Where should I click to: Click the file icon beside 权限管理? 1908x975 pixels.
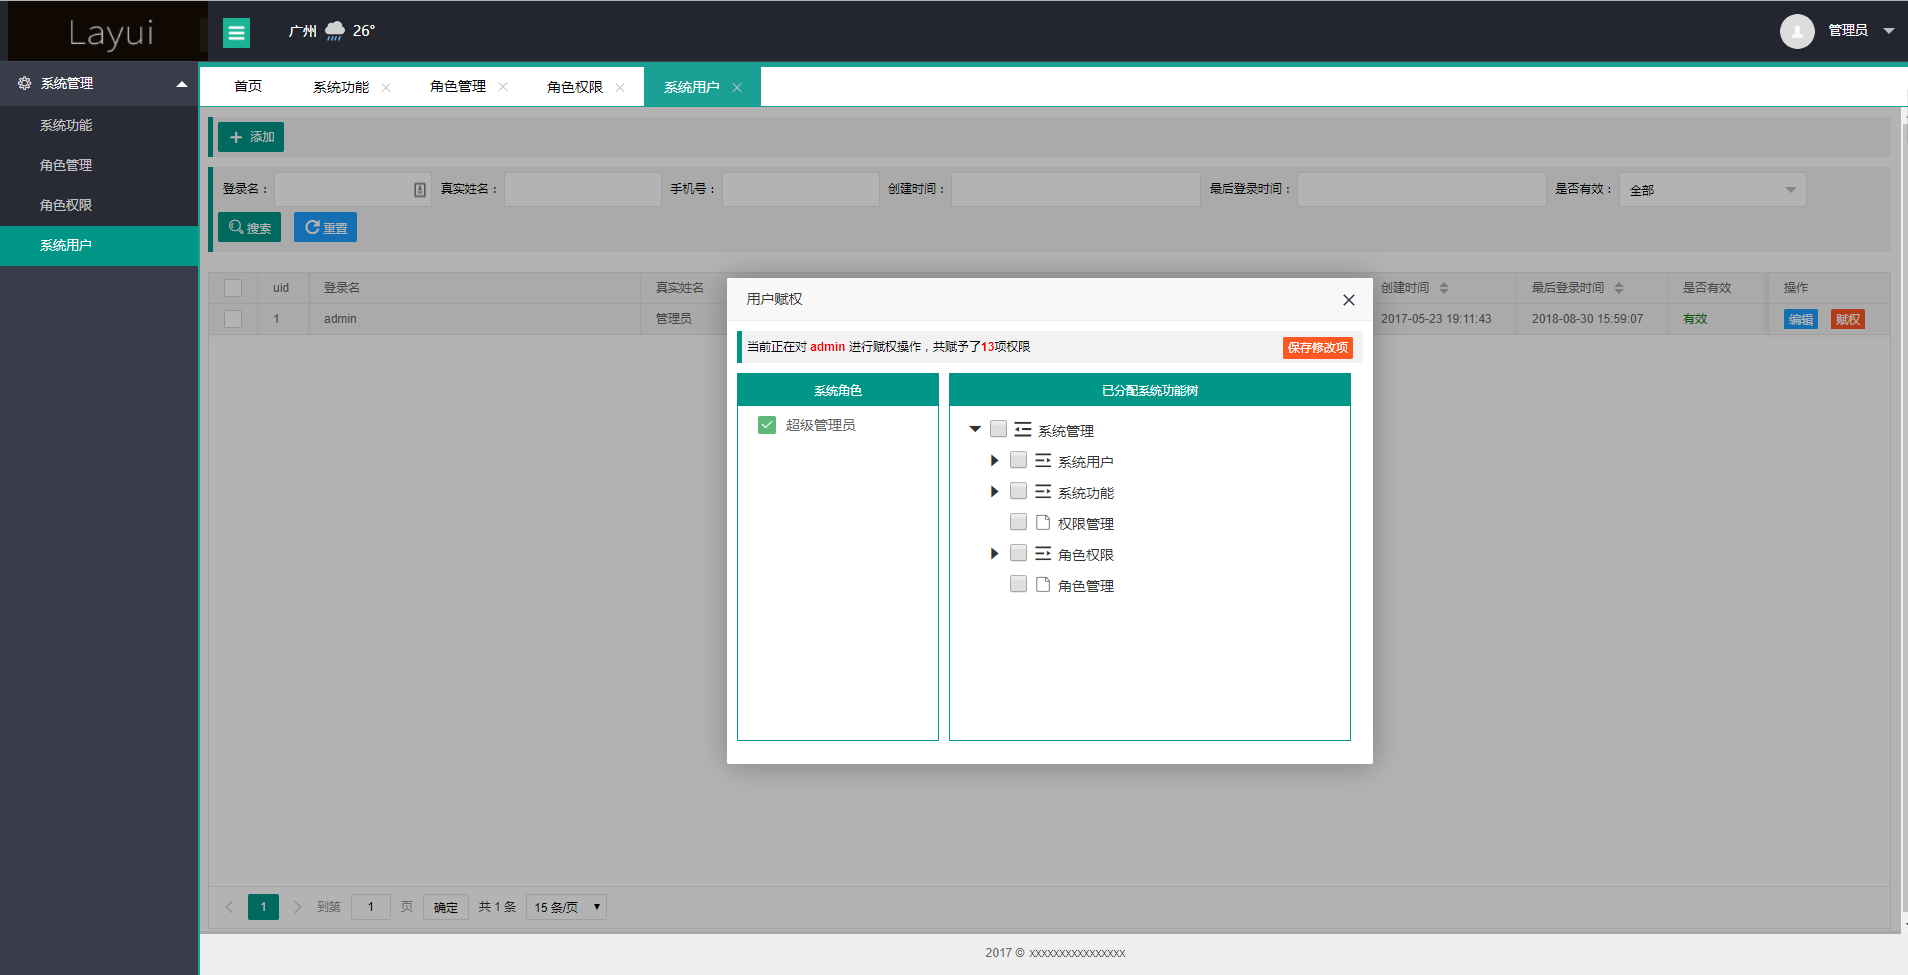pyautogui.click(x=1043, y=522)
